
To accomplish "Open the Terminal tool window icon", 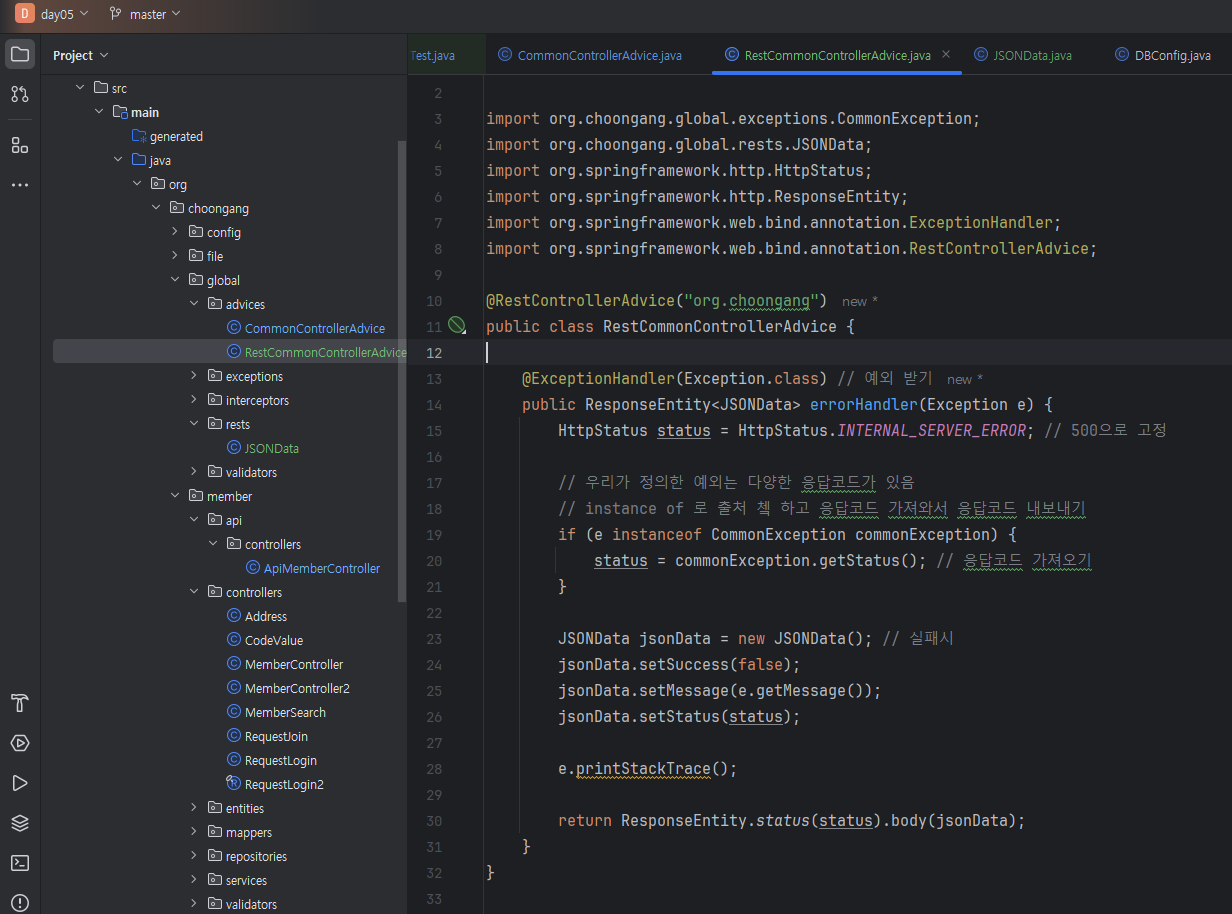I will pos(20,863).
